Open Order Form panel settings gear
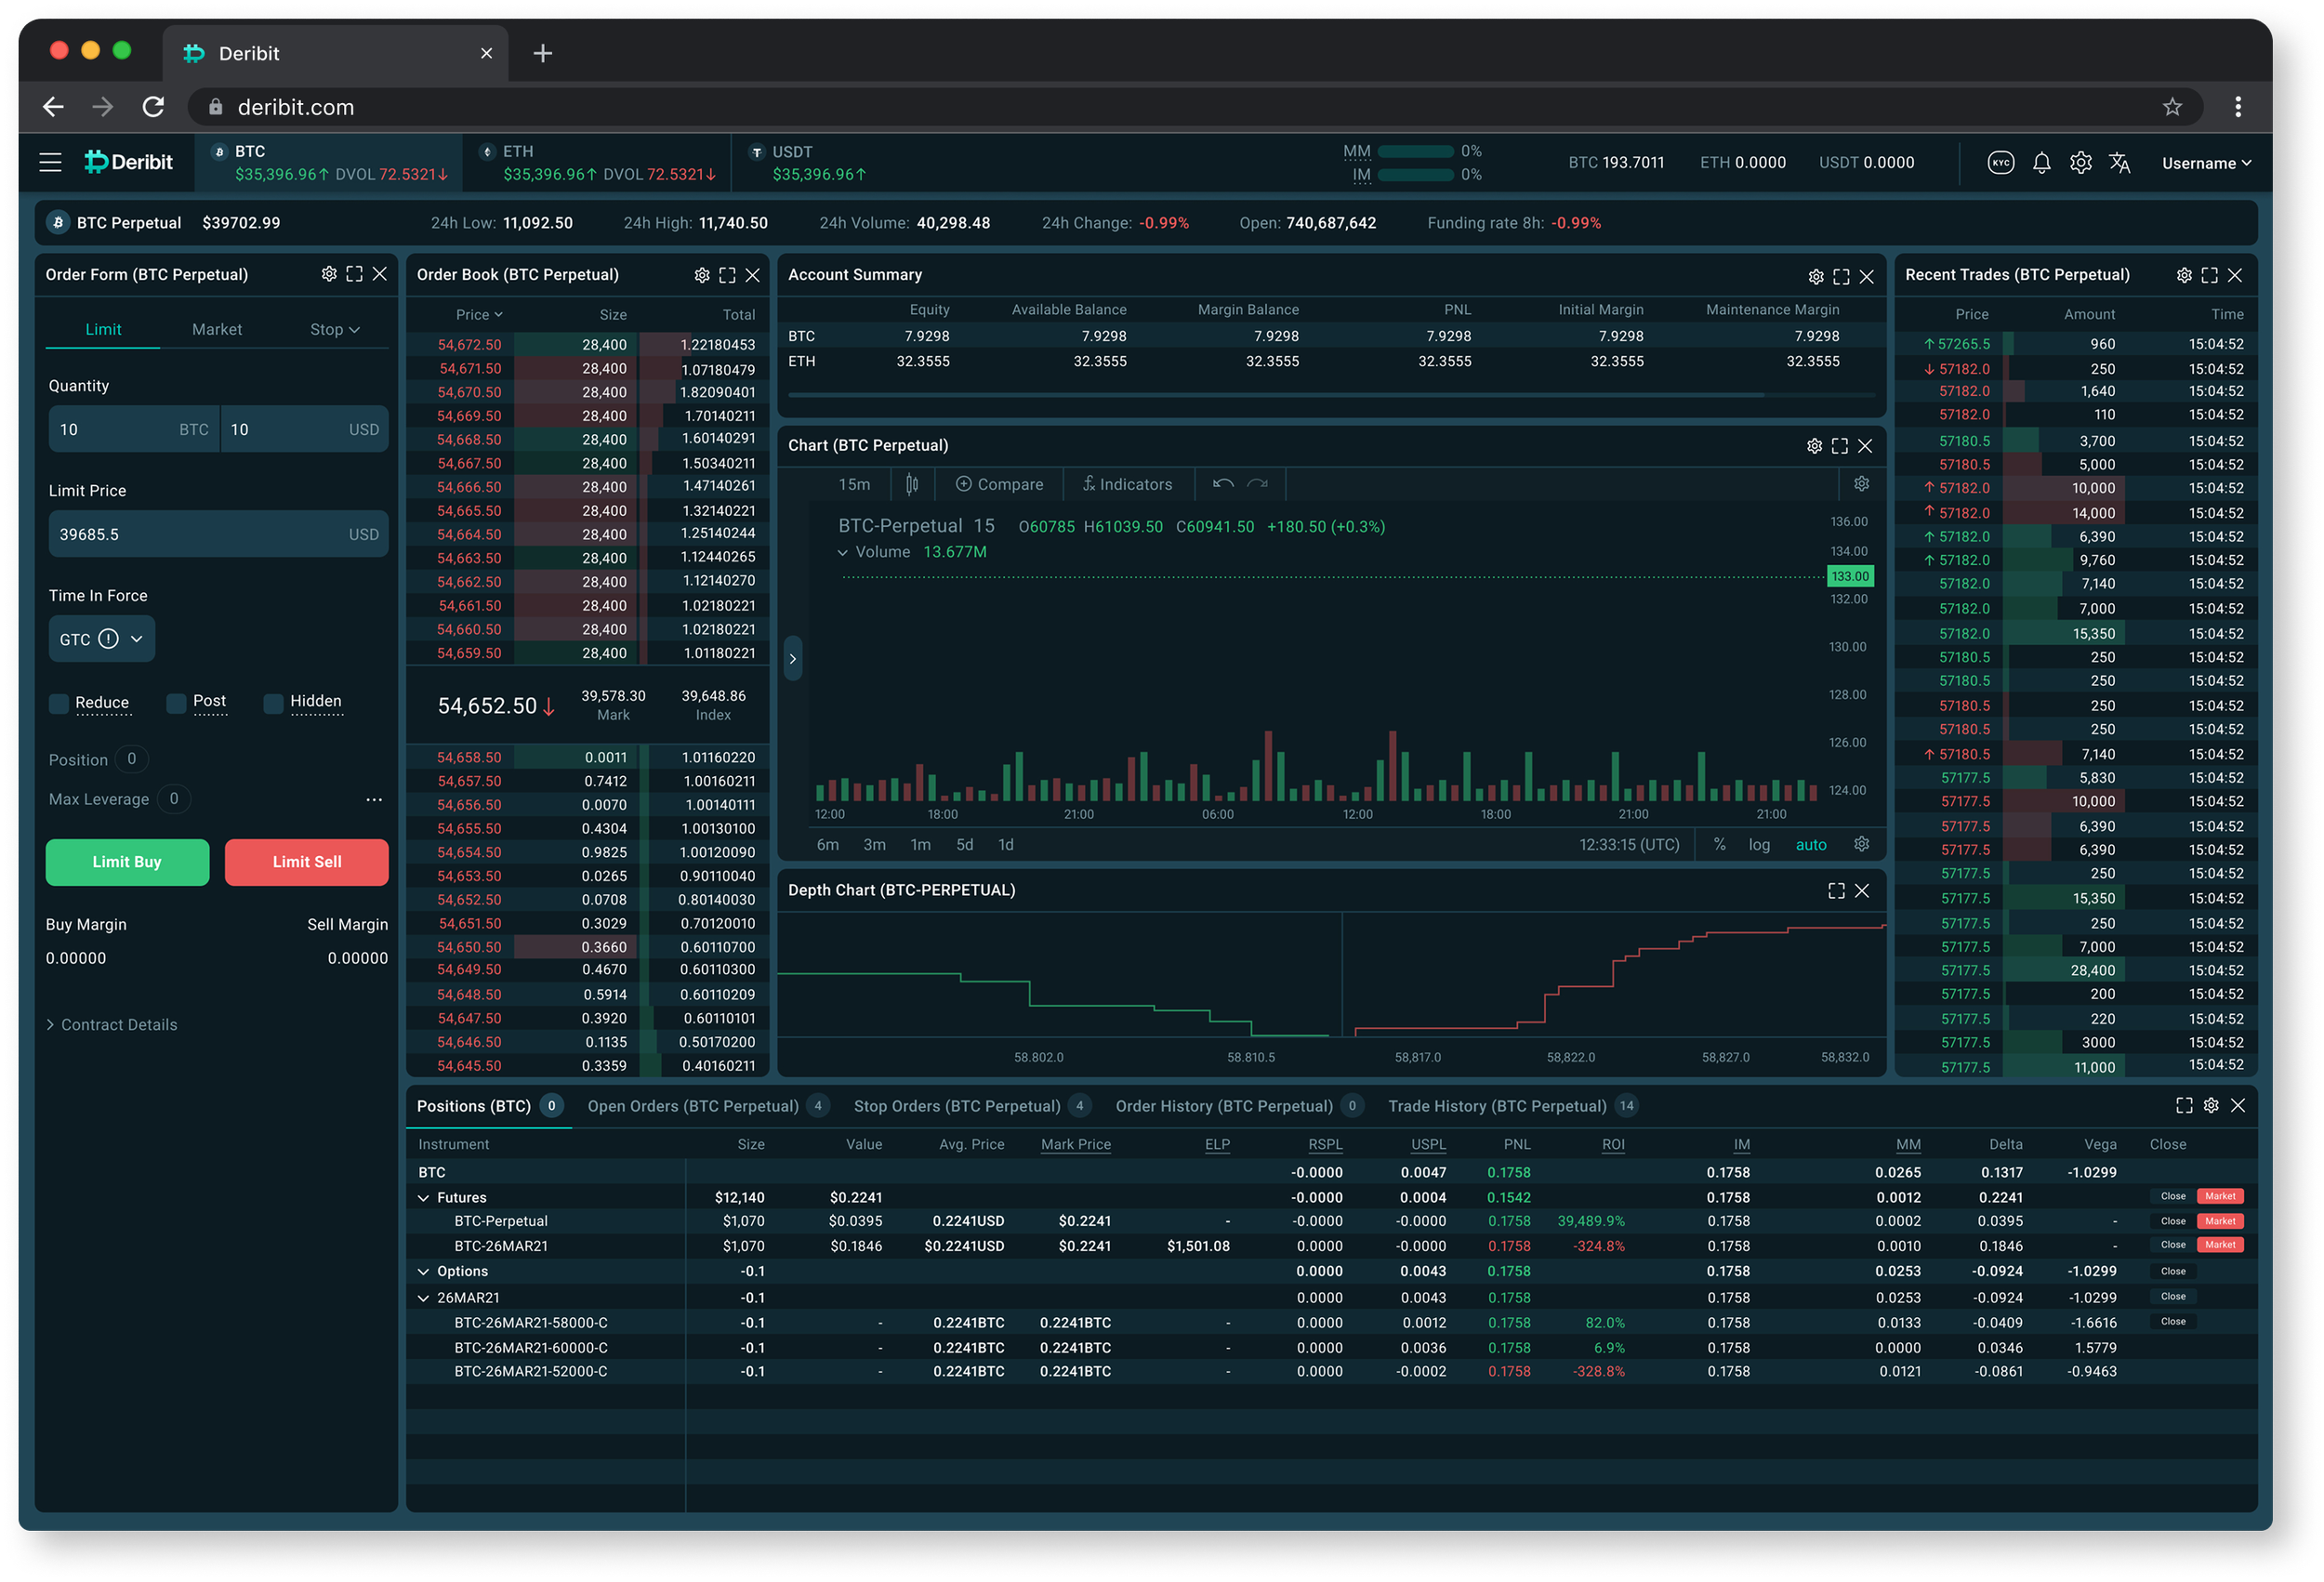Viewport: 2324px width, 1582px height. 329,274
